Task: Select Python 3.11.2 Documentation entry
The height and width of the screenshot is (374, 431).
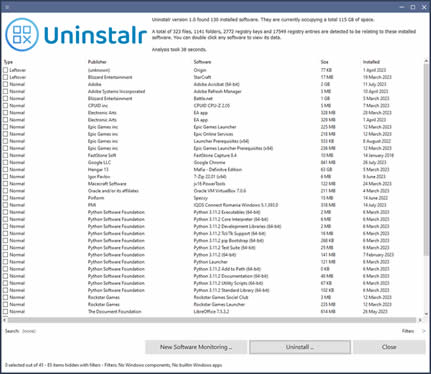Action: pyautogui.click(x=231, y=276)
